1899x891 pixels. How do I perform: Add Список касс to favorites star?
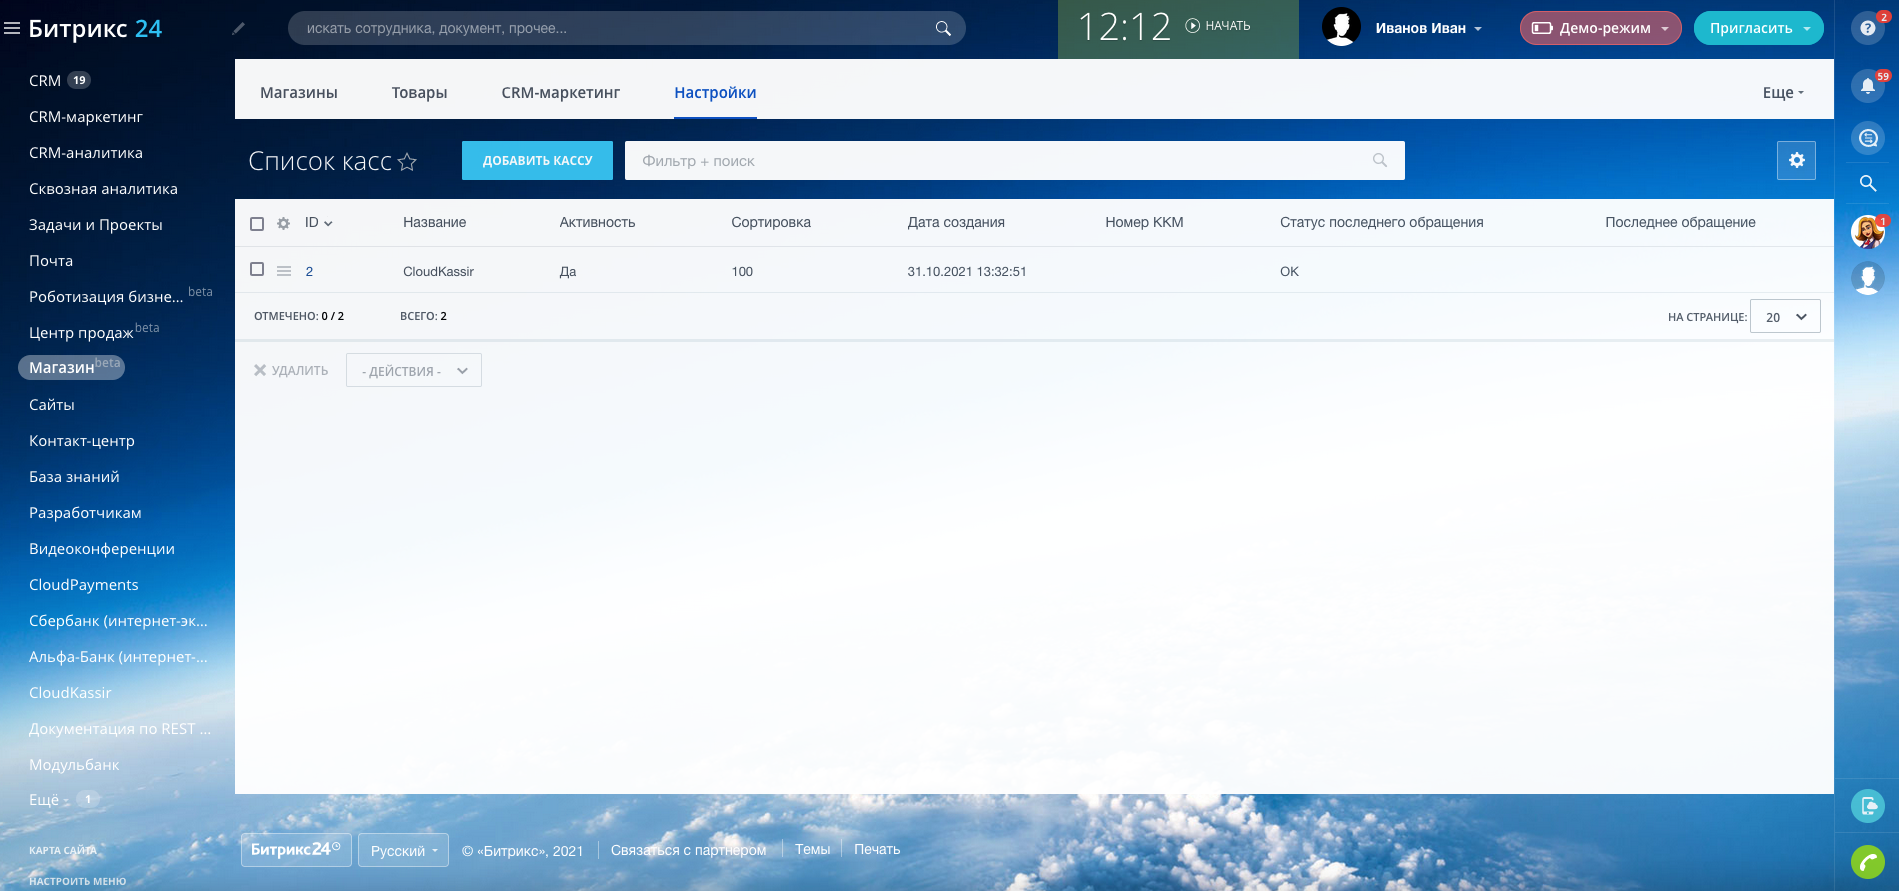[407, 162]
